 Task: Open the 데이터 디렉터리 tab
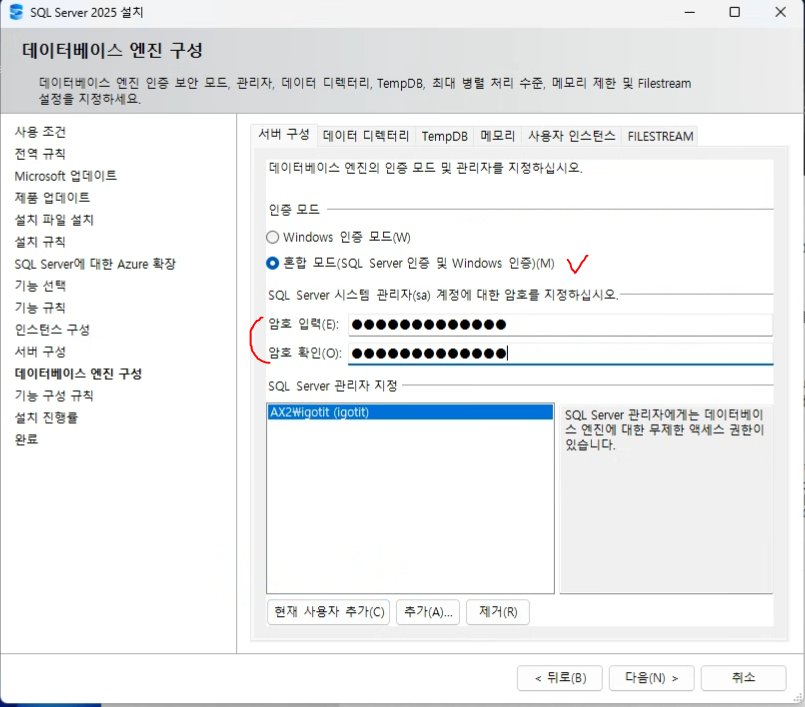click(x=366, y=136)
